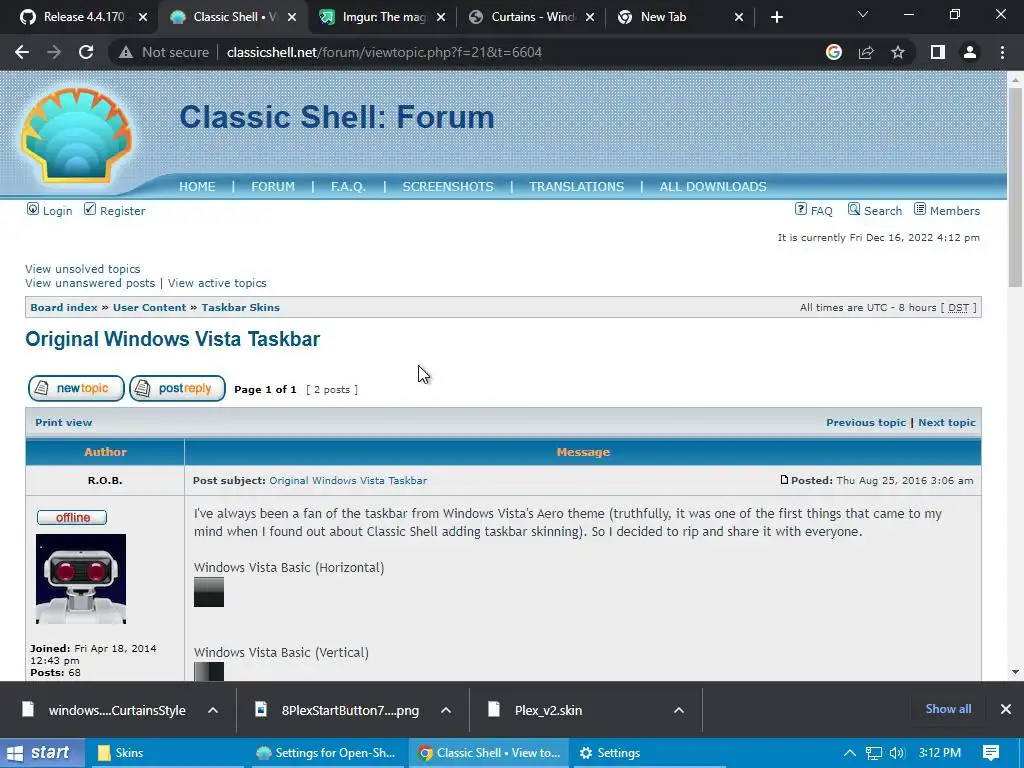The height and width of the screenshot is (768, 1024).
Task: Open the F.A.Q. menu item
Action: (x=348, y=187)
